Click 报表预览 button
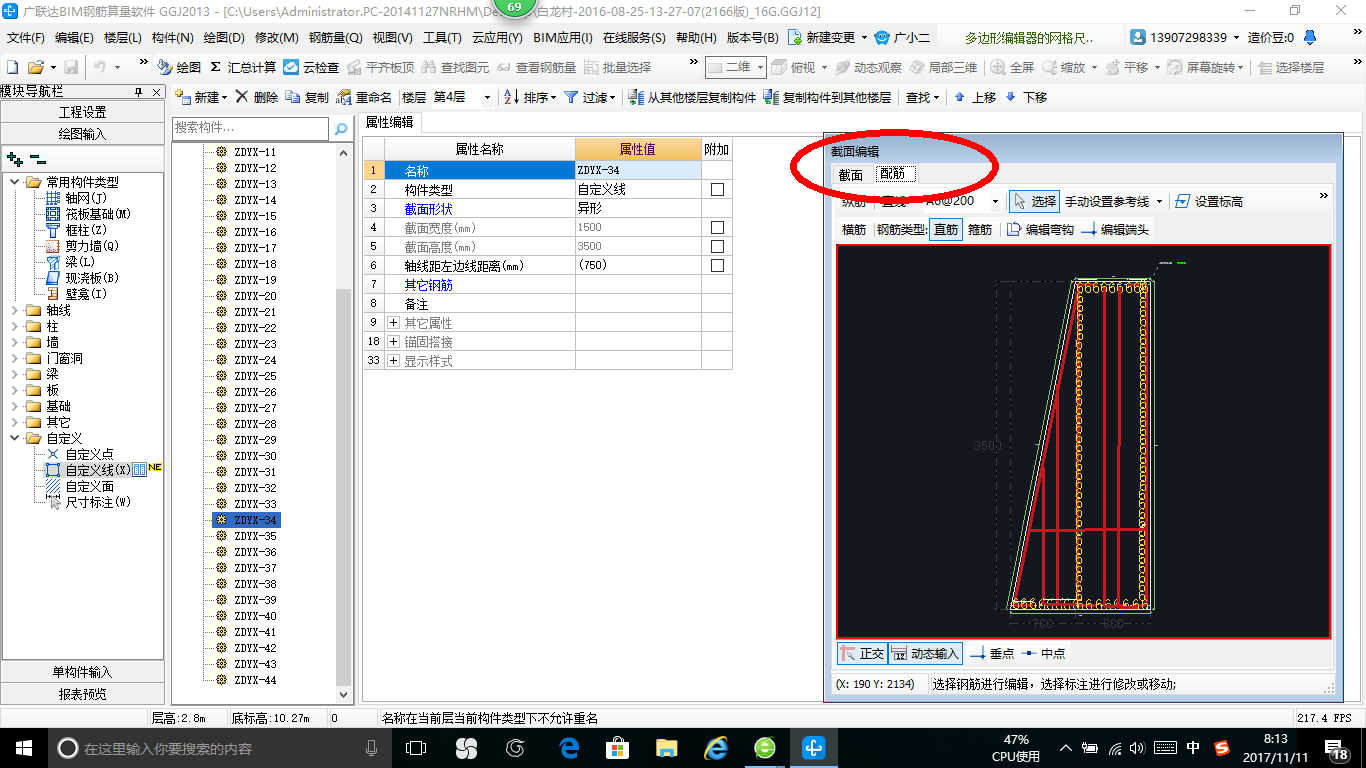Screen dimensions: 1366x768 click(x=82, y=693)
